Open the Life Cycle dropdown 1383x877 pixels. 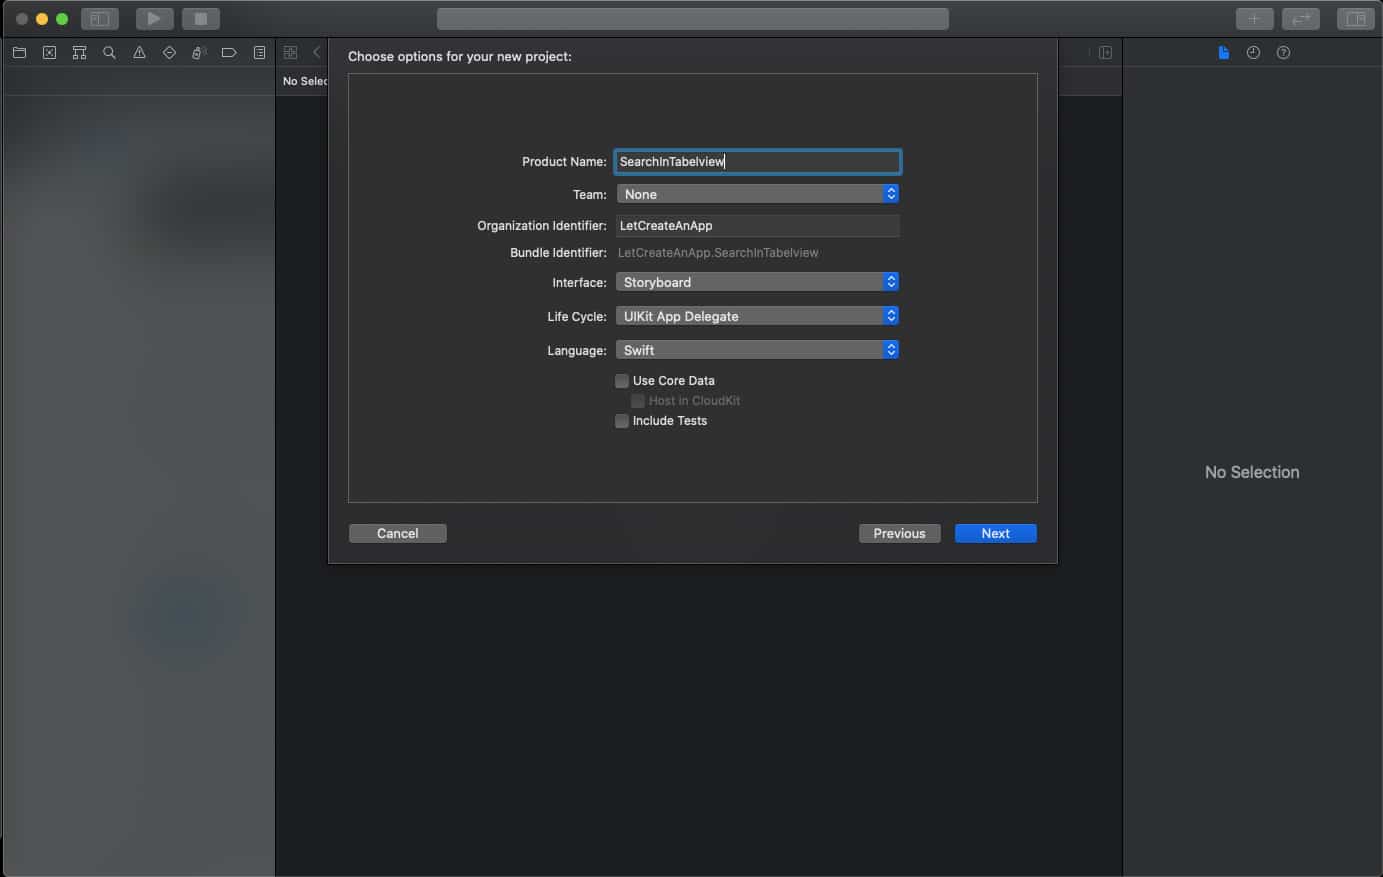point(758,316)
